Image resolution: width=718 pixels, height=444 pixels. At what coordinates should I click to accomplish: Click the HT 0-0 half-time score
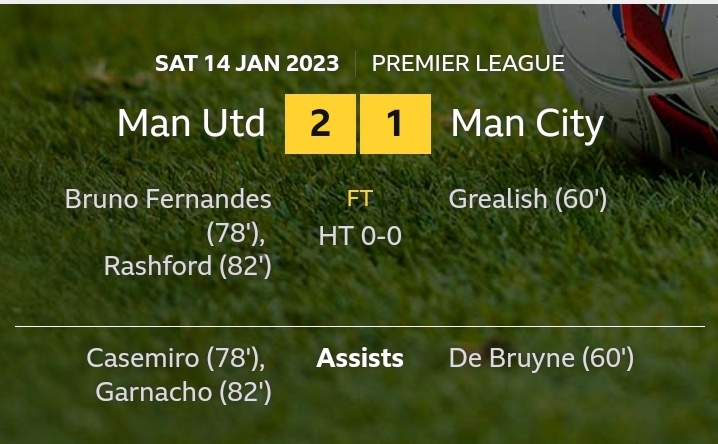(x=359, y=236)
